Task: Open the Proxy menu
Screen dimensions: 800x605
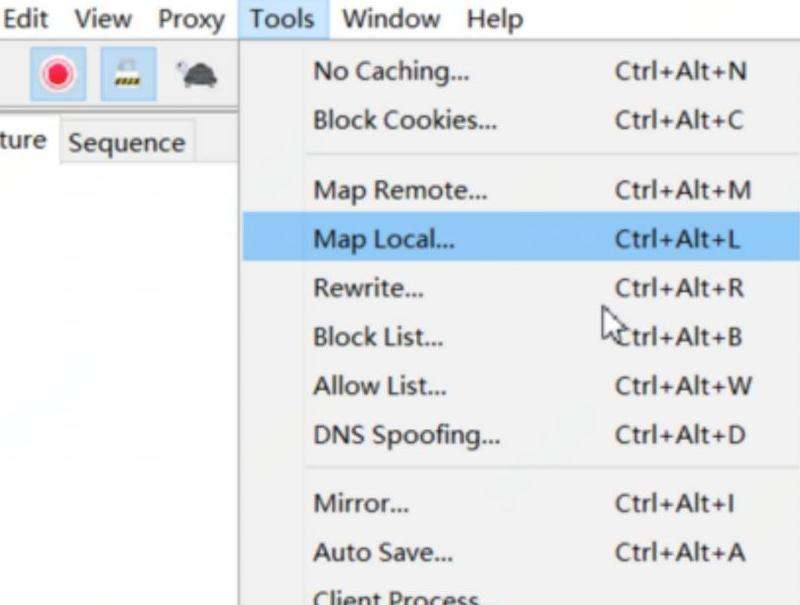Action: [x=190, y=19]
